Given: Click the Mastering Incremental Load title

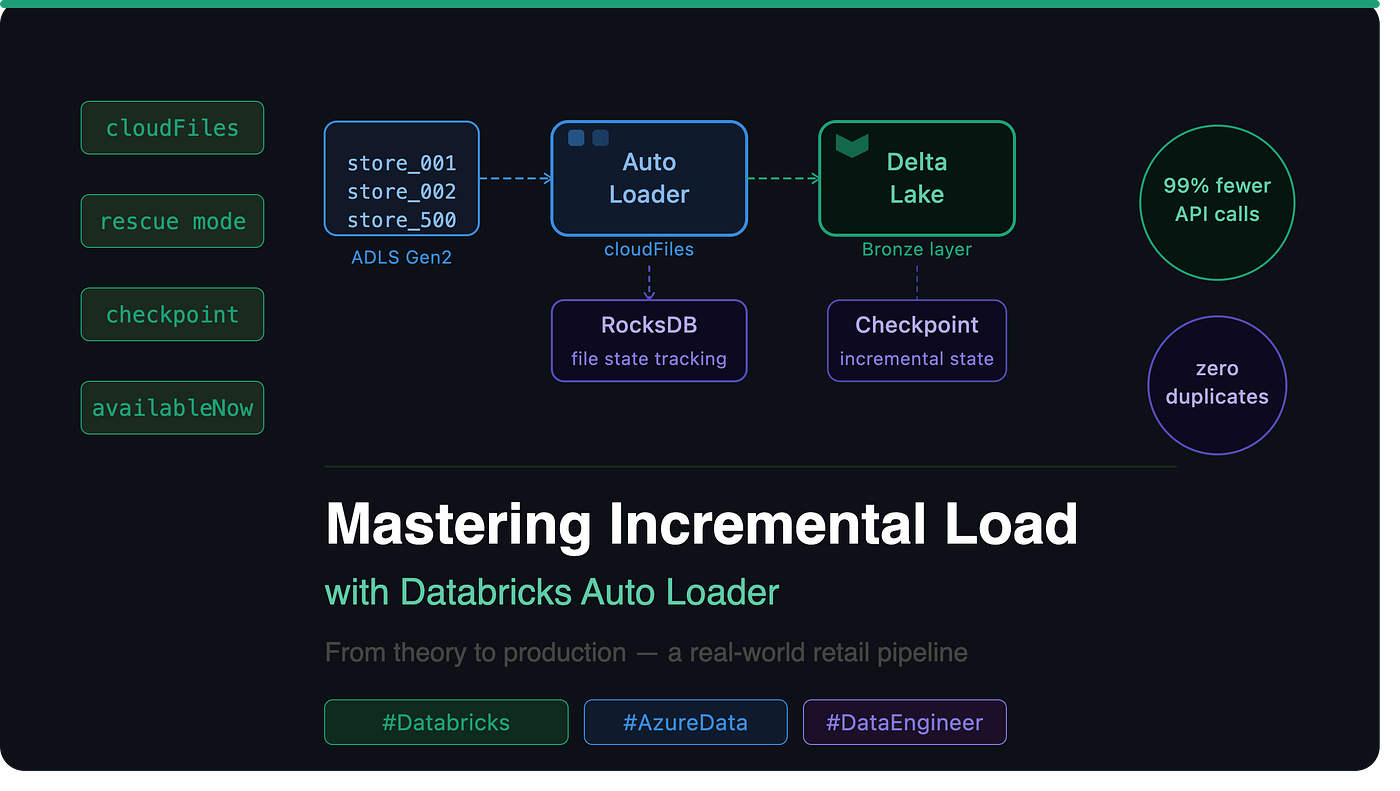Looking at the screenshot, I should [x=702, y=524].
